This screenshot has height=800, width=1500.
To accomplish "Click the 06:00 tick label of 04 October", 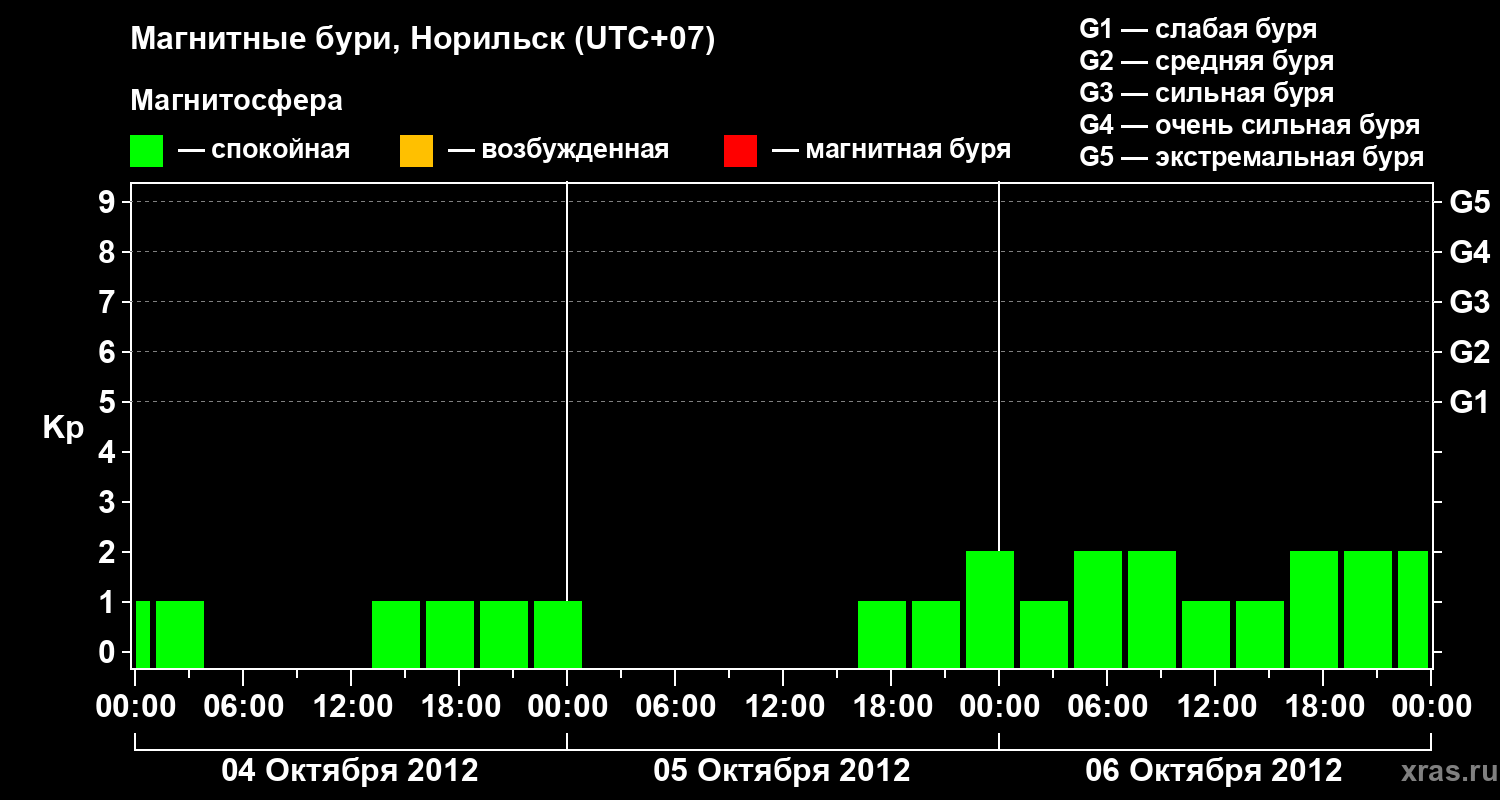I will (x=243, y=706).
